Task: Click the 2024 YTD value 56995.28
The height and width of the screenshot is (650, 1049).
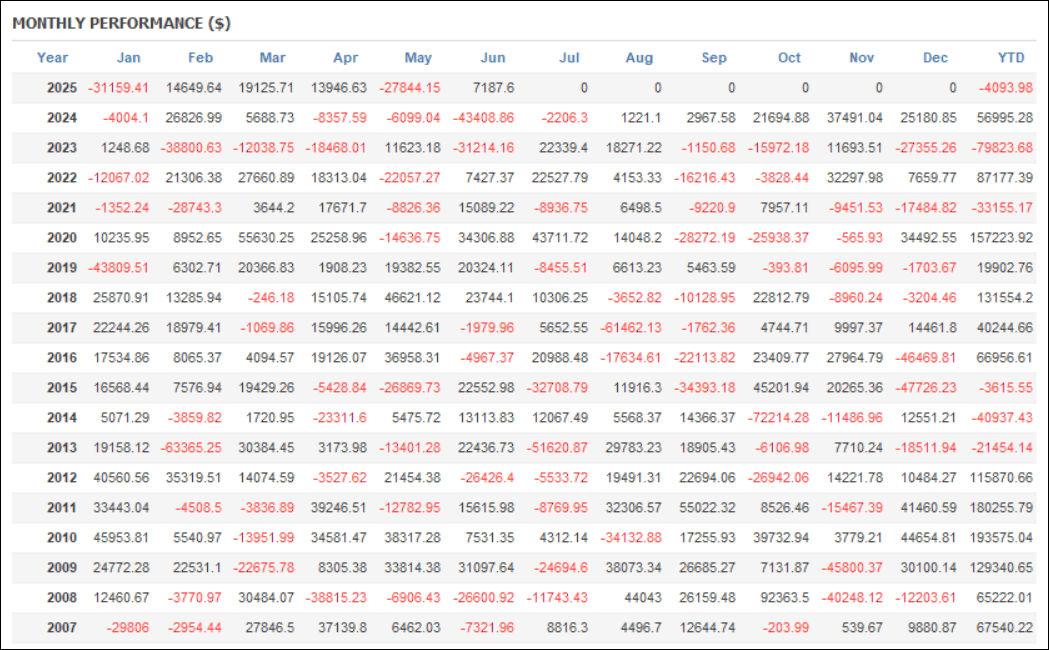Action: pyautogui.click(x=1005, y=118)
